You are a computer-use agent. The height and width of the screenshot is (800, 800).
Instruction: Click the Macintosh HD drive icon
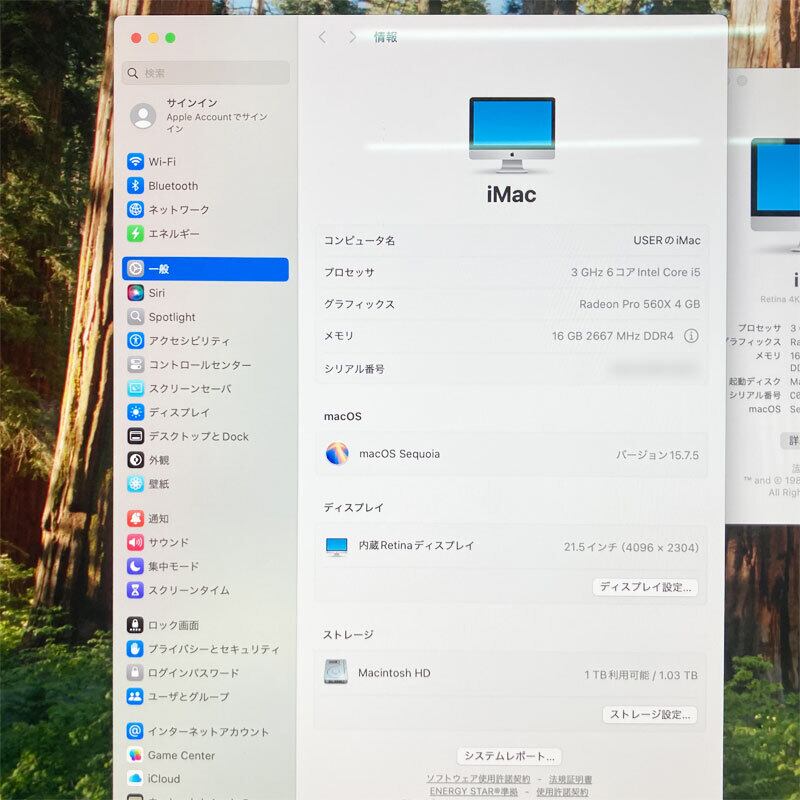click(x=336, y=672)
